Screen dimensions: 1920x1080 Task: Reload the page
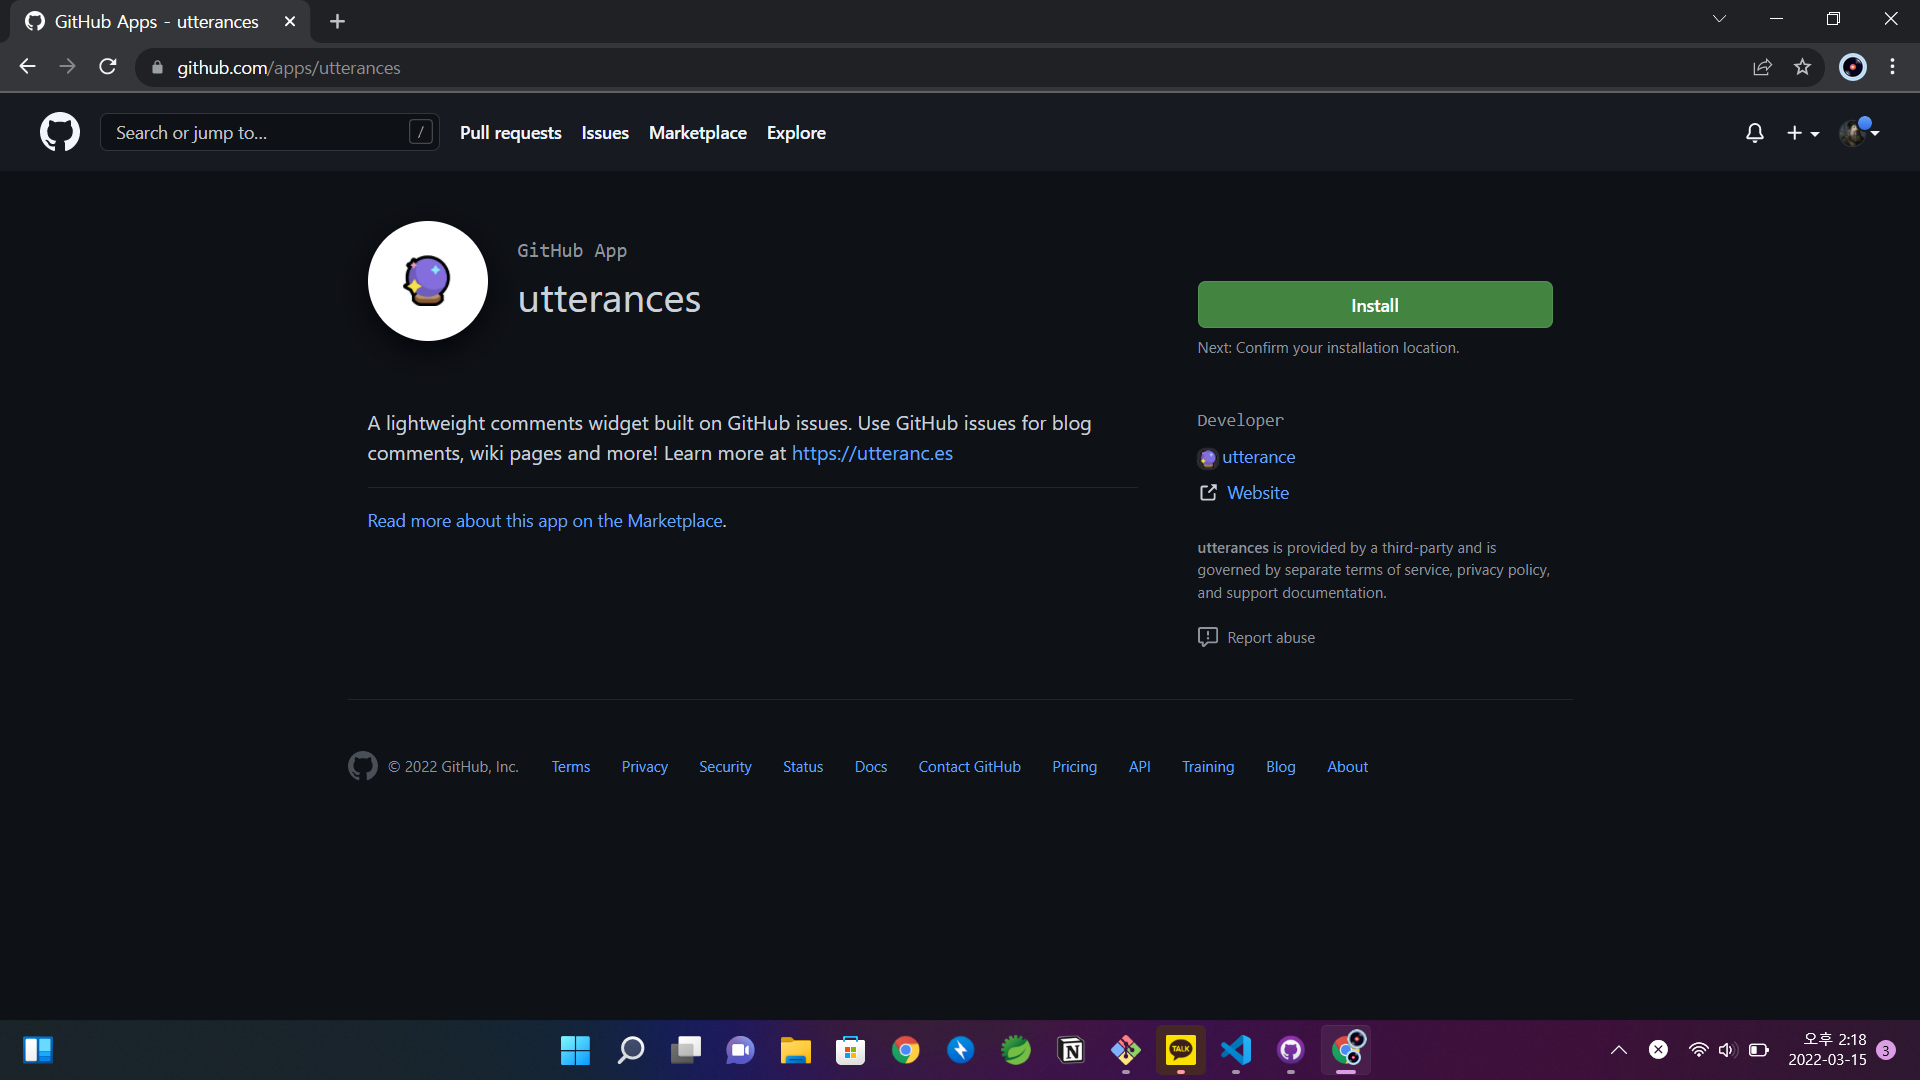pyautogui.click(x=108, y=67)
